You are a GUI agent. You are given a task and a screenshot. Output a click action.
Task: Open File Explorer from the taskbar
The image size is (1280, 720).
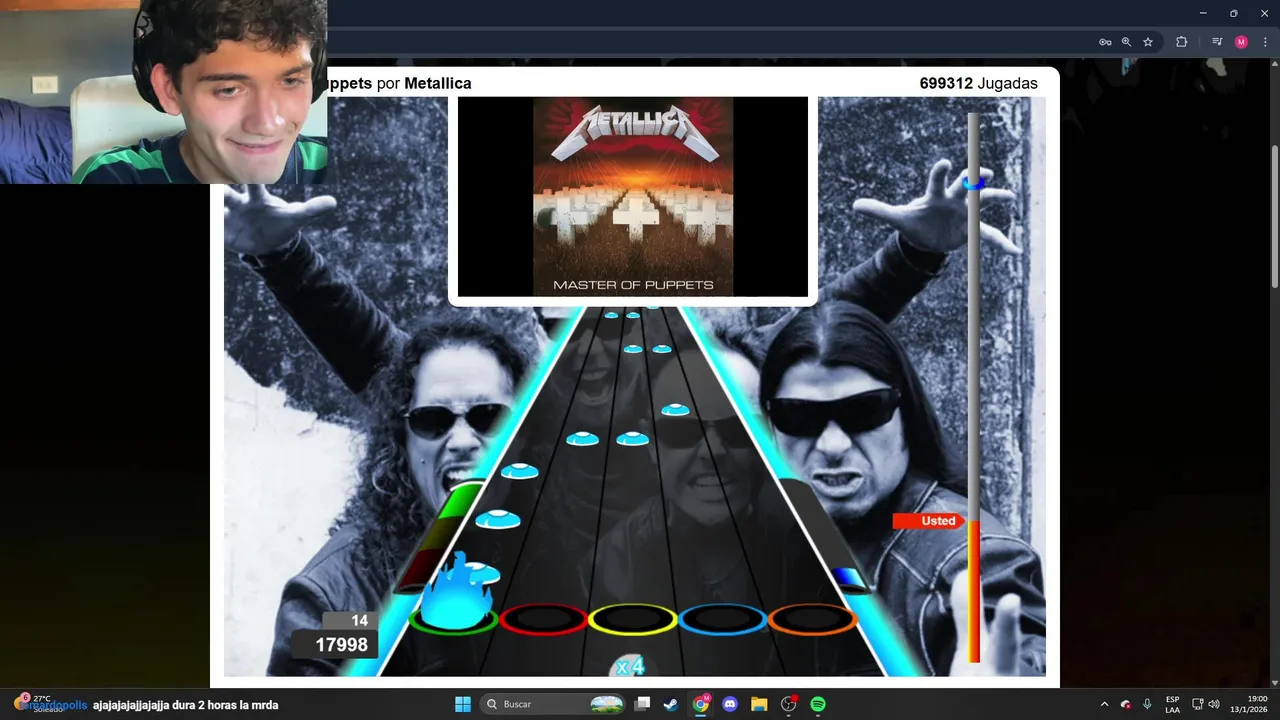pos(759,704)
